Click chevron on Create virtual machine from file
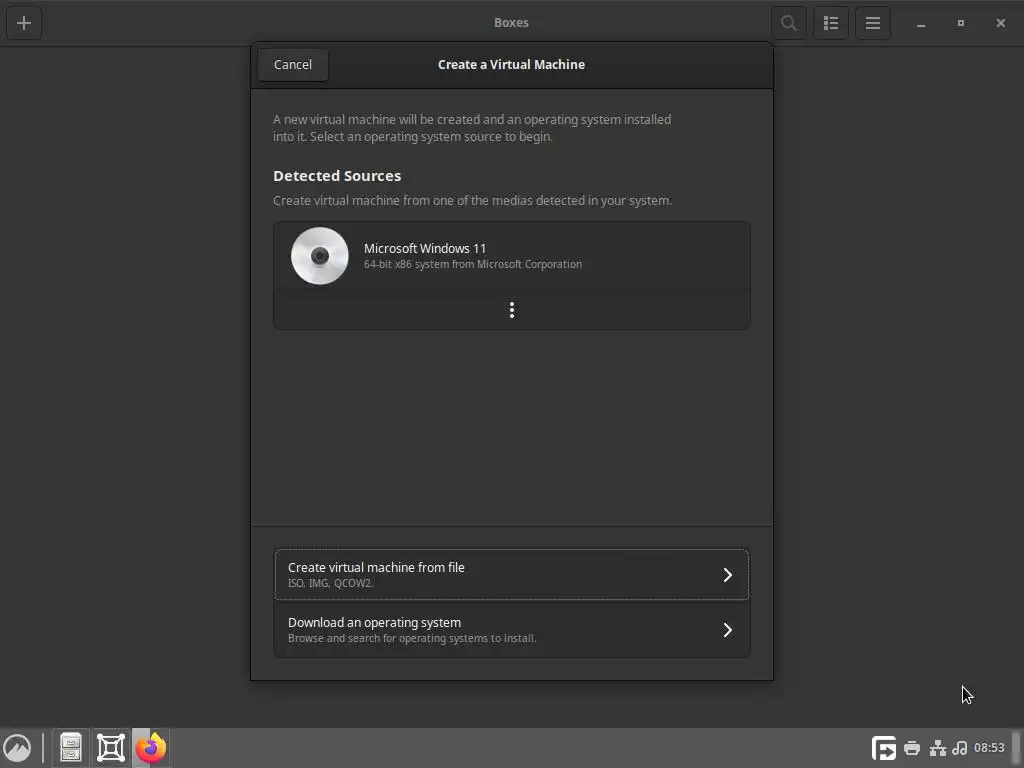Viewport: 1024px width, 768px height. click(728, 575)
